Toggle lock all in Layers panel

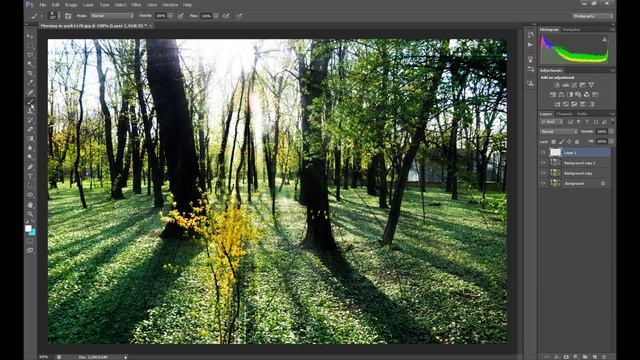pyautogui.click(x=577, y=142)
